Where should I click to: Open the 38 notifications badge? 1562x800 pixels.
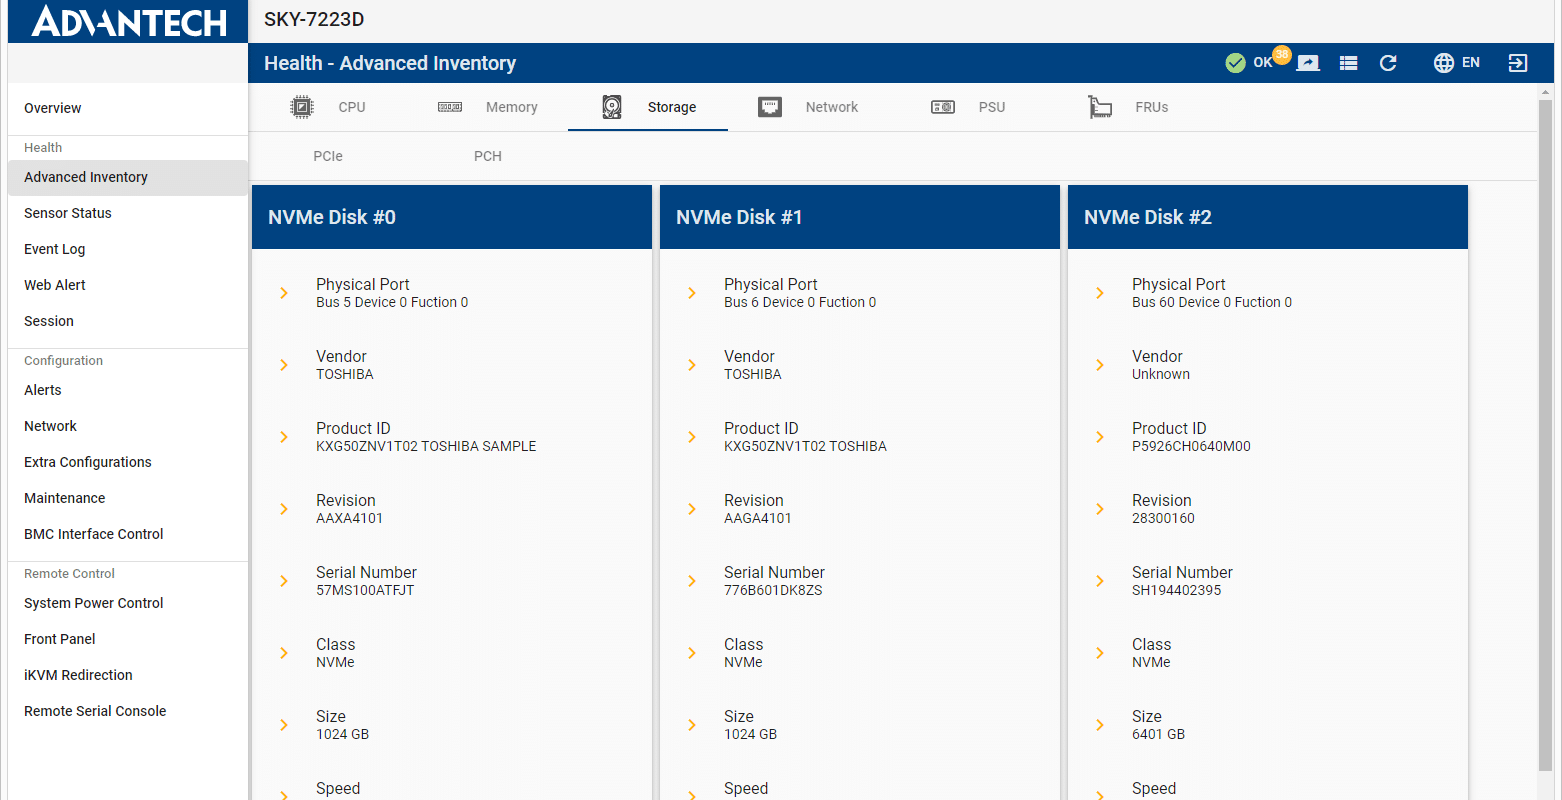coord(1282,54)
